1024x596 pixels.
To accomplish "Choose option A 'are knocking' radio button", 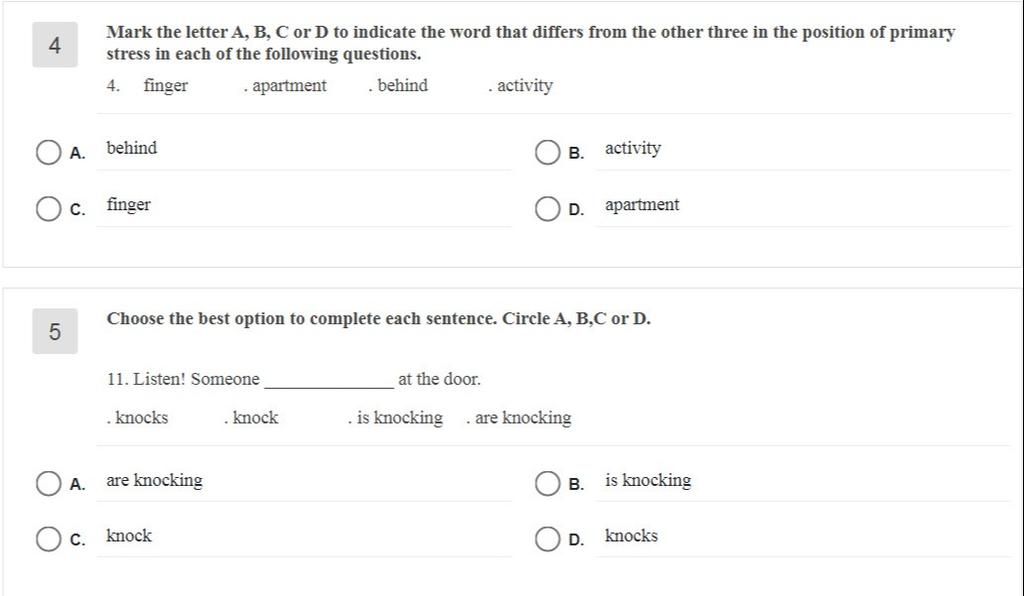I will coord(48,484).
